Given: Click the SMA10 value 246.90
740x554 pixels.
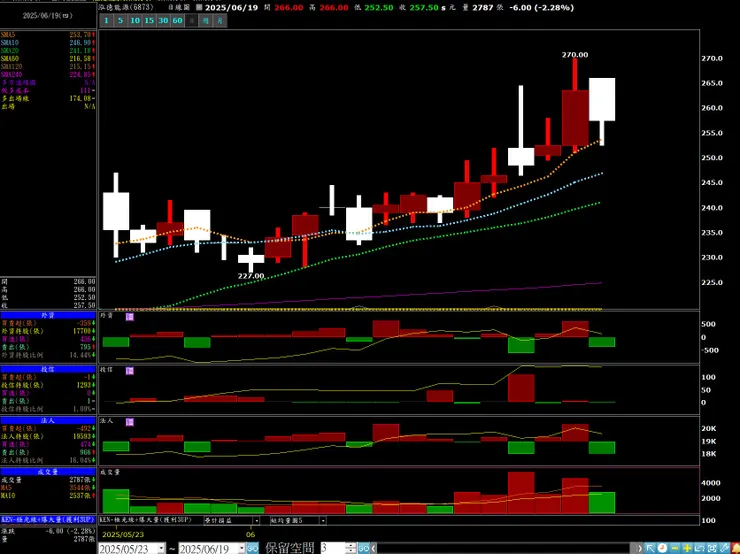Looking at the screenshot, I should [x=80, y=43].
